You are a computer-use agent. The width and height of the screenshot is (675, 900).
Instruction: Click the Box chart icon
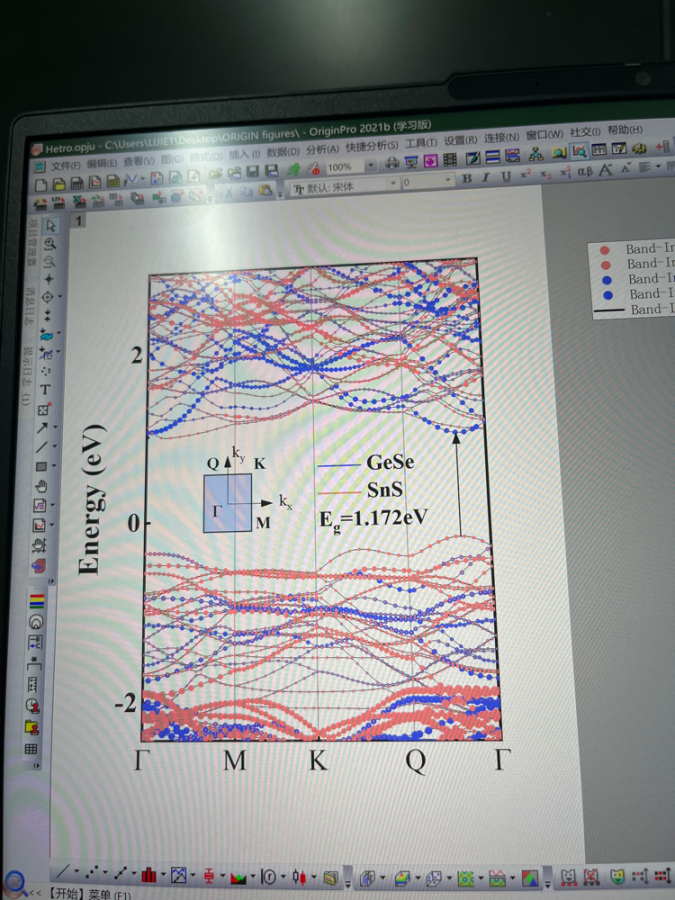tap(209, 876)
